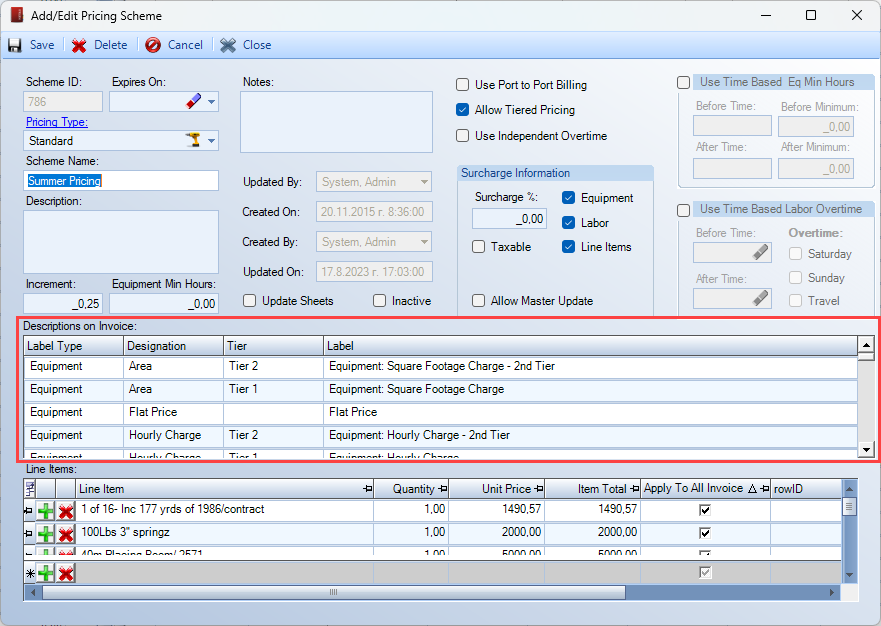Screen dimensions: 881x626
Task: Sort descriptions by the Label Type column header
Action: [x=74, y=346]
